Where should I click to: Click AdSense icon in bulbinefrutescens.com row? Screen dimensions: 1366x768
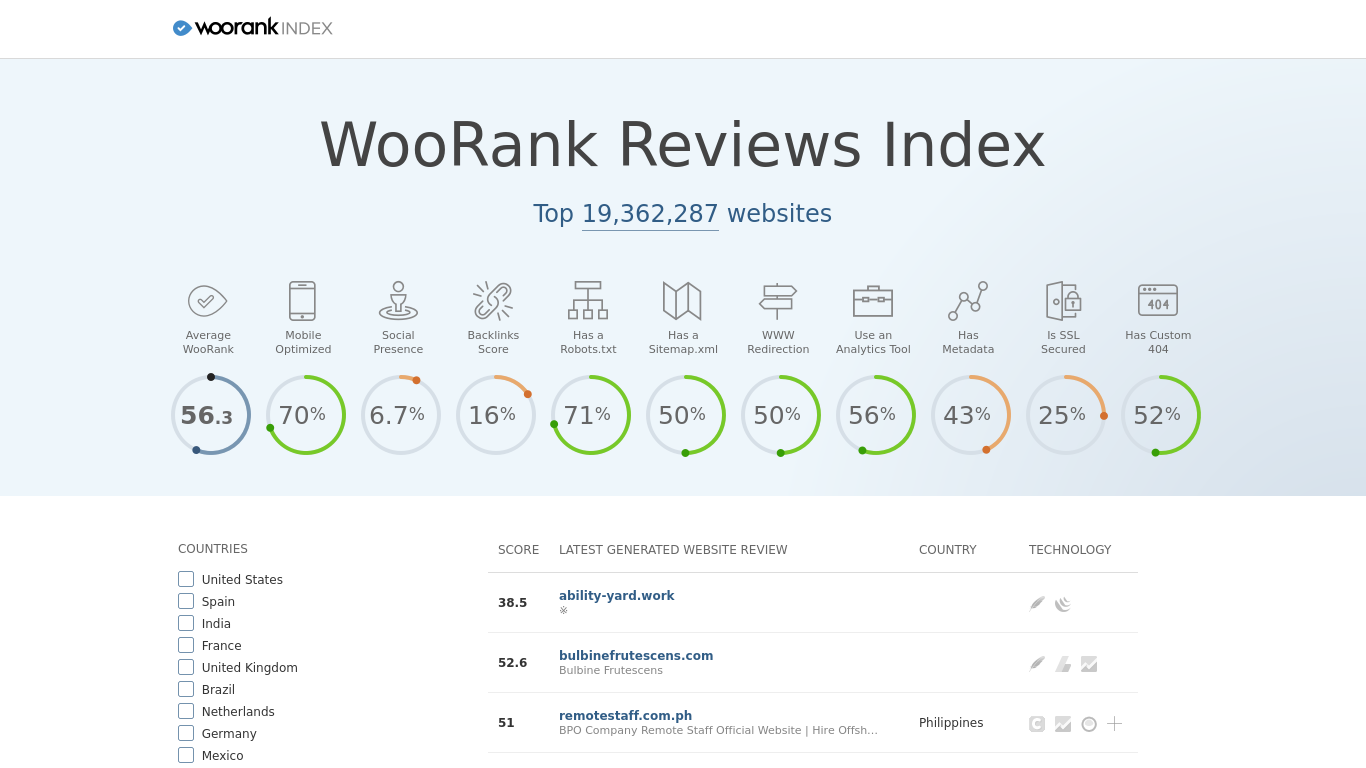coord(1063,664)
